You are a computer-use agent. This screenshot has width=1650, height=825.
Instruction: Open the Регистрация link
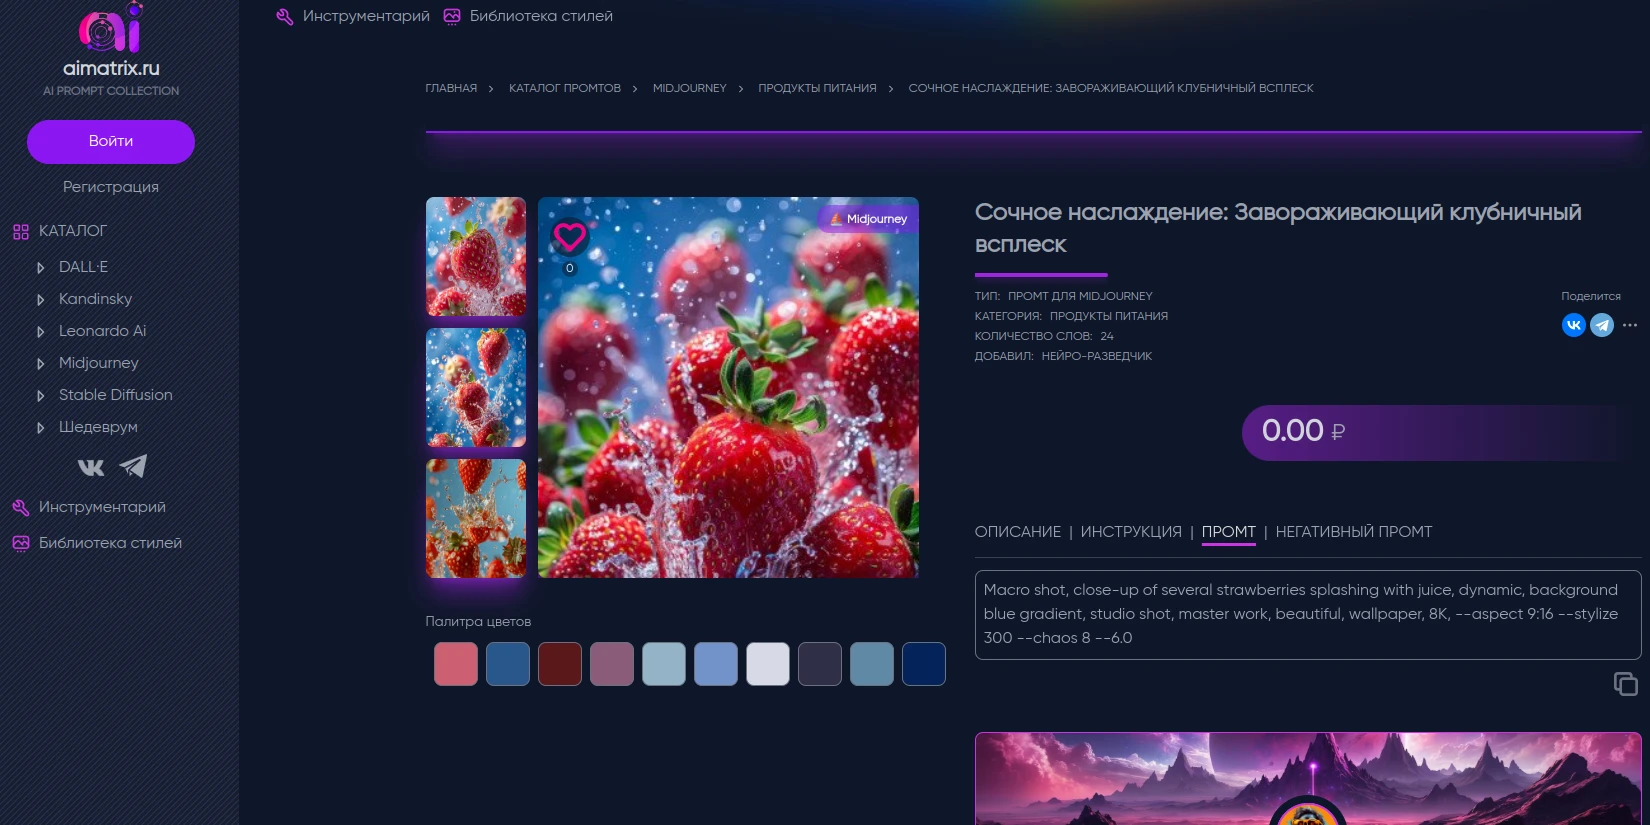[x=111, y=187]
